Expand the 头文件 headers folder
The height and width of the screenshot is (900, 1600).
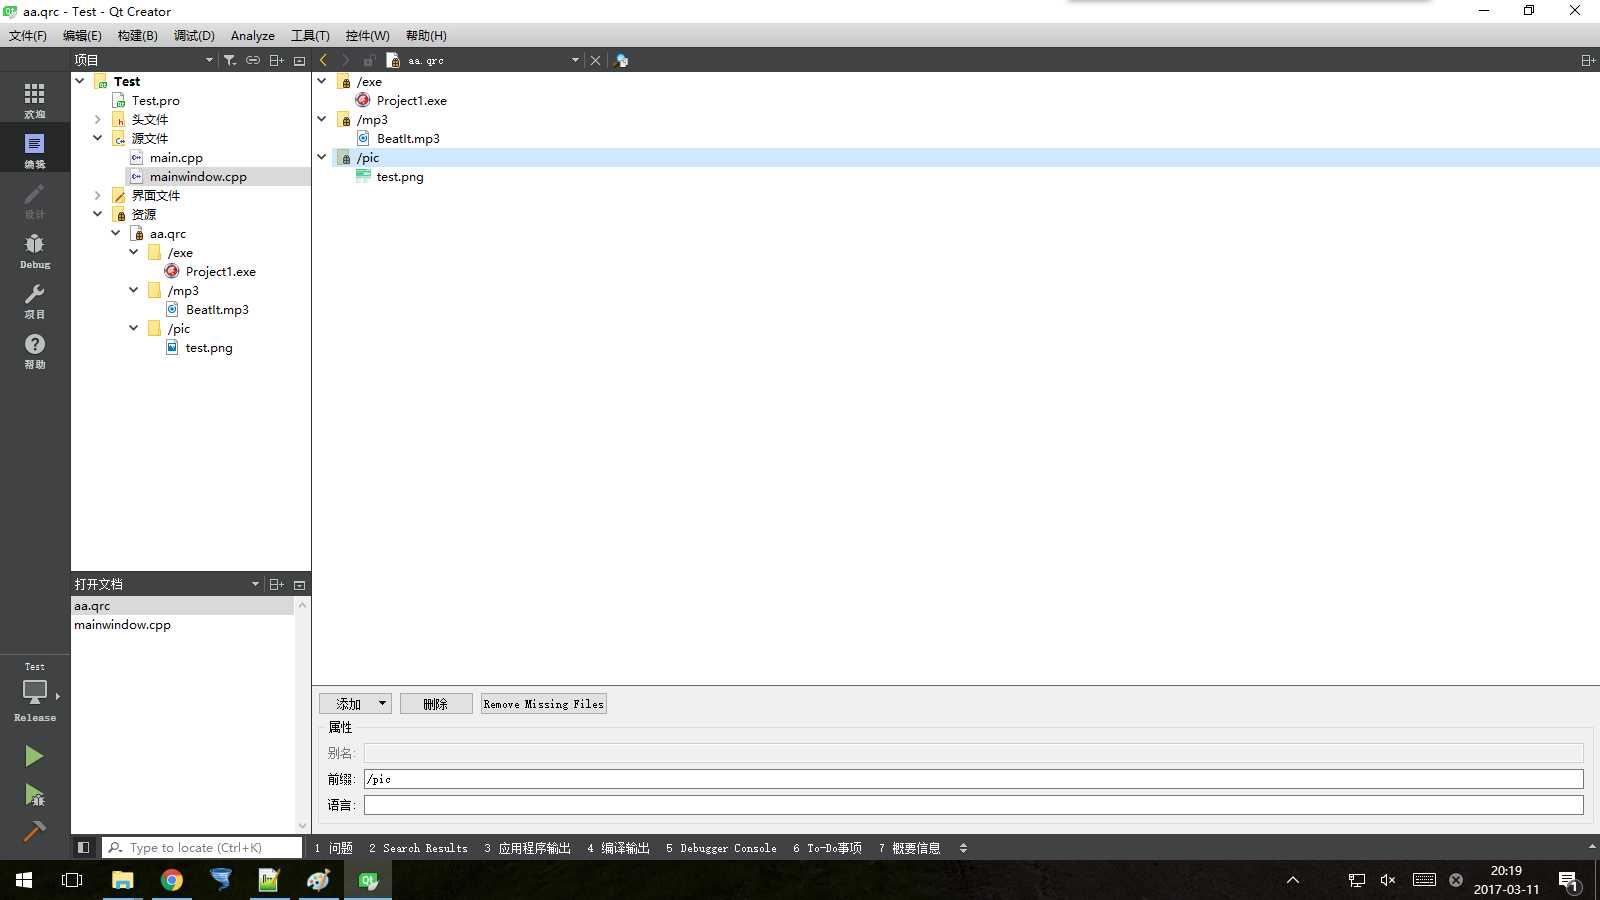coord(98,119)
